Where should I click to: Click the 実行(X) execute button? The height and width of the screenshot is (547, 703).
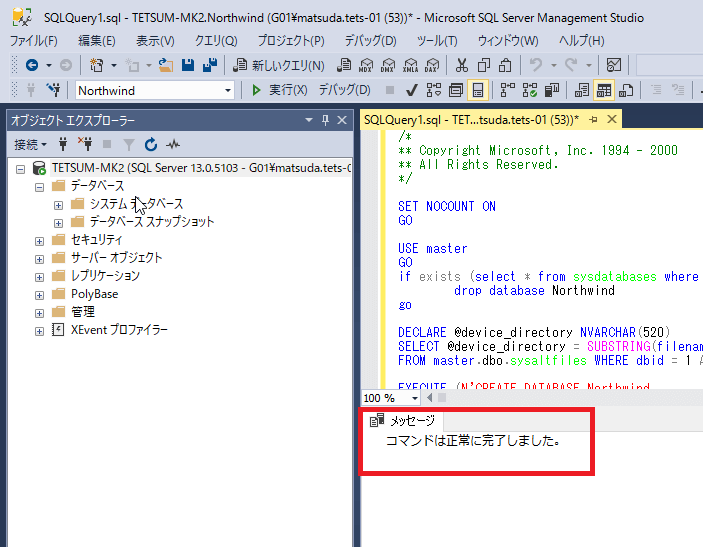coord(279,90)
